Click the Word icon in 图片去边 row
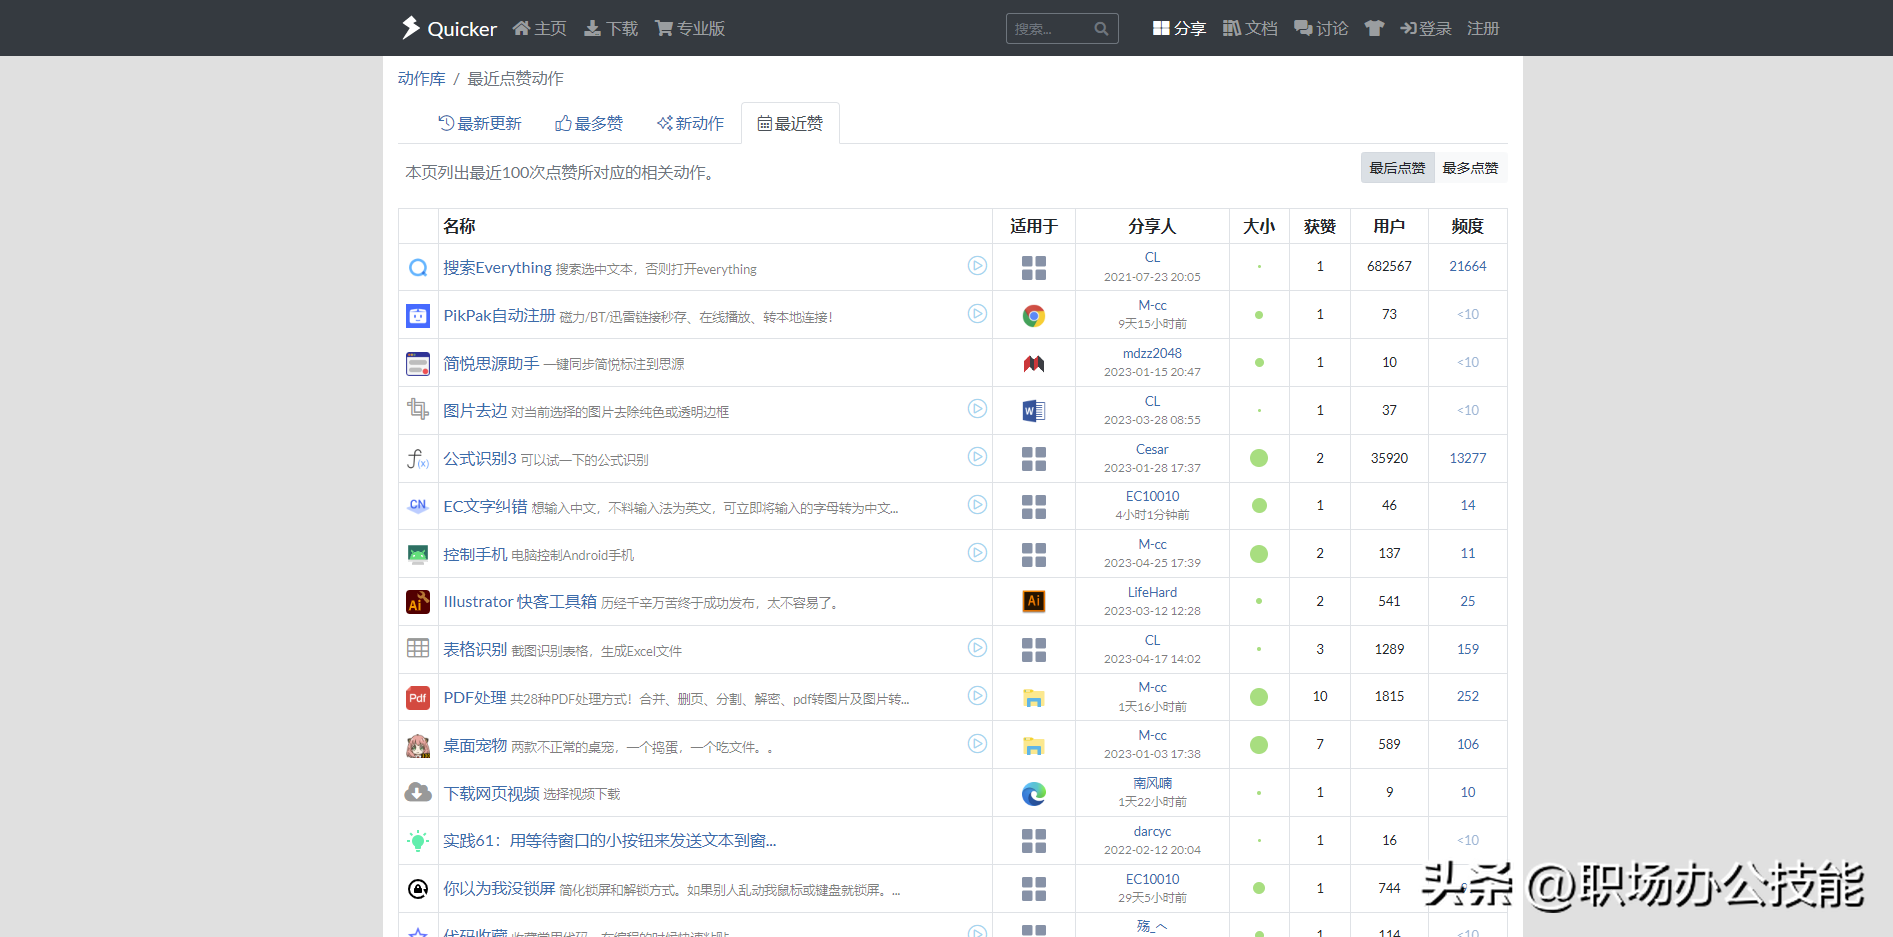The width and height of the screenshot is (1893, 937). point(1034,411)
